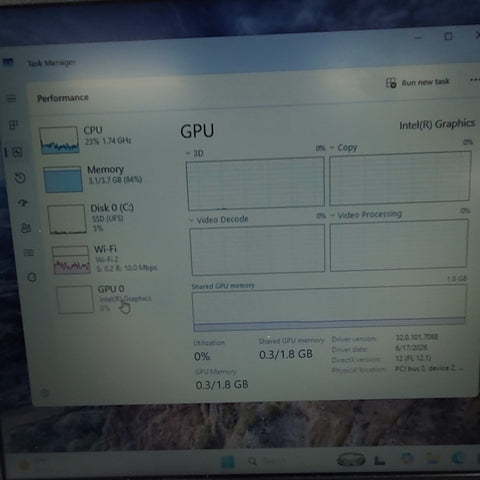Open the Processes page icon
Image resolution: width=480 pixels, height=480 pixels.
click(x=14, y=125)
